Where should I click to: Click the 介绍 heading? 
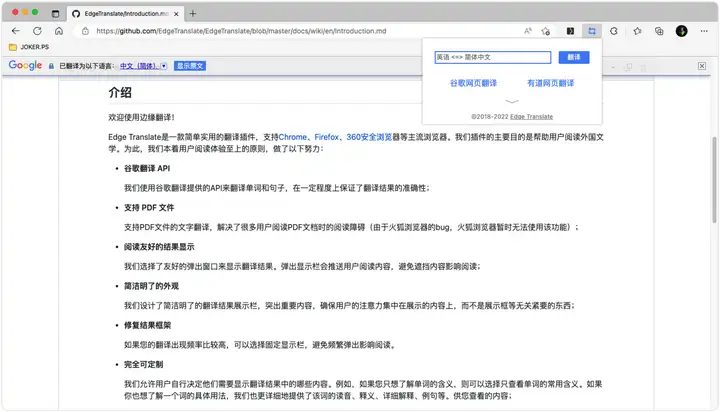click(120, 92)
